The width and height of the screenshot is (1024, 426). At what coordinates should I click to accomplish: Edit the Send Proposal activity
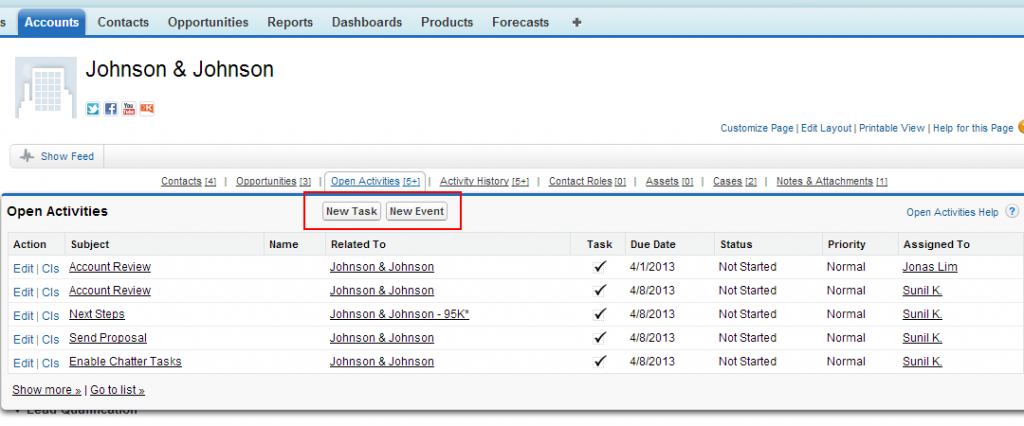click(23, 339)
